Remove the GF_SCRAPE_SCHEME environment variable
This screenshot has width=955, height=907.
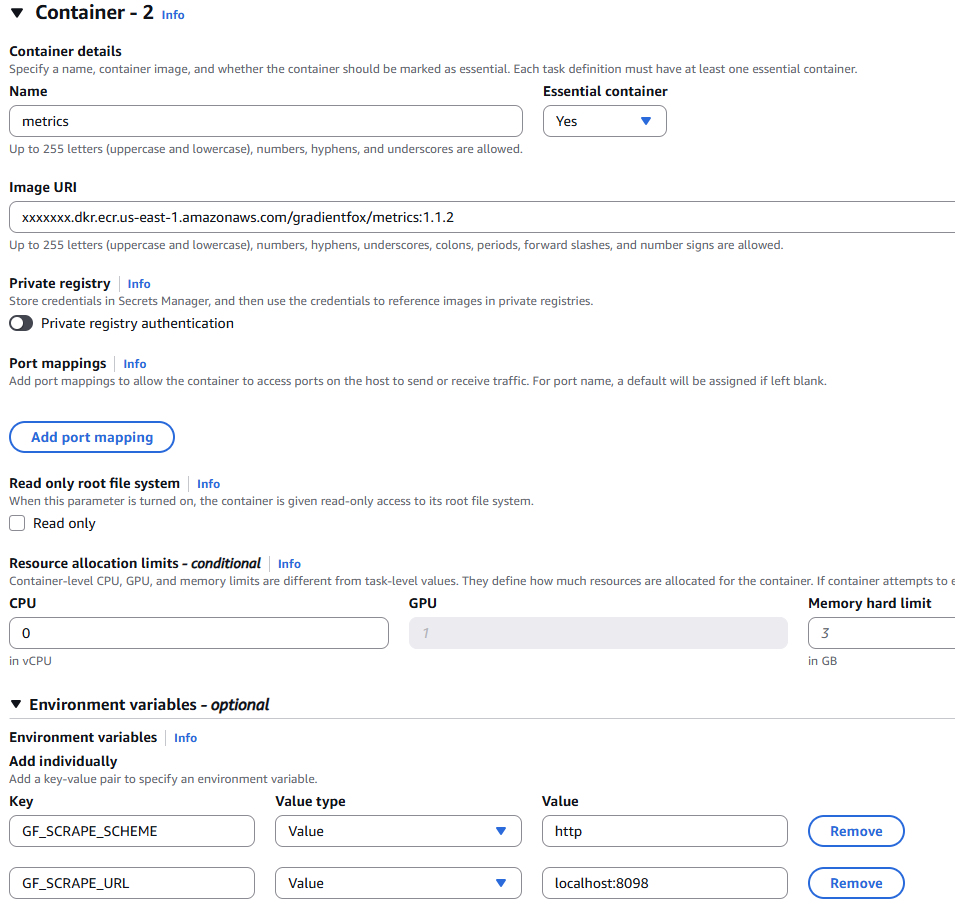point(855,831)
